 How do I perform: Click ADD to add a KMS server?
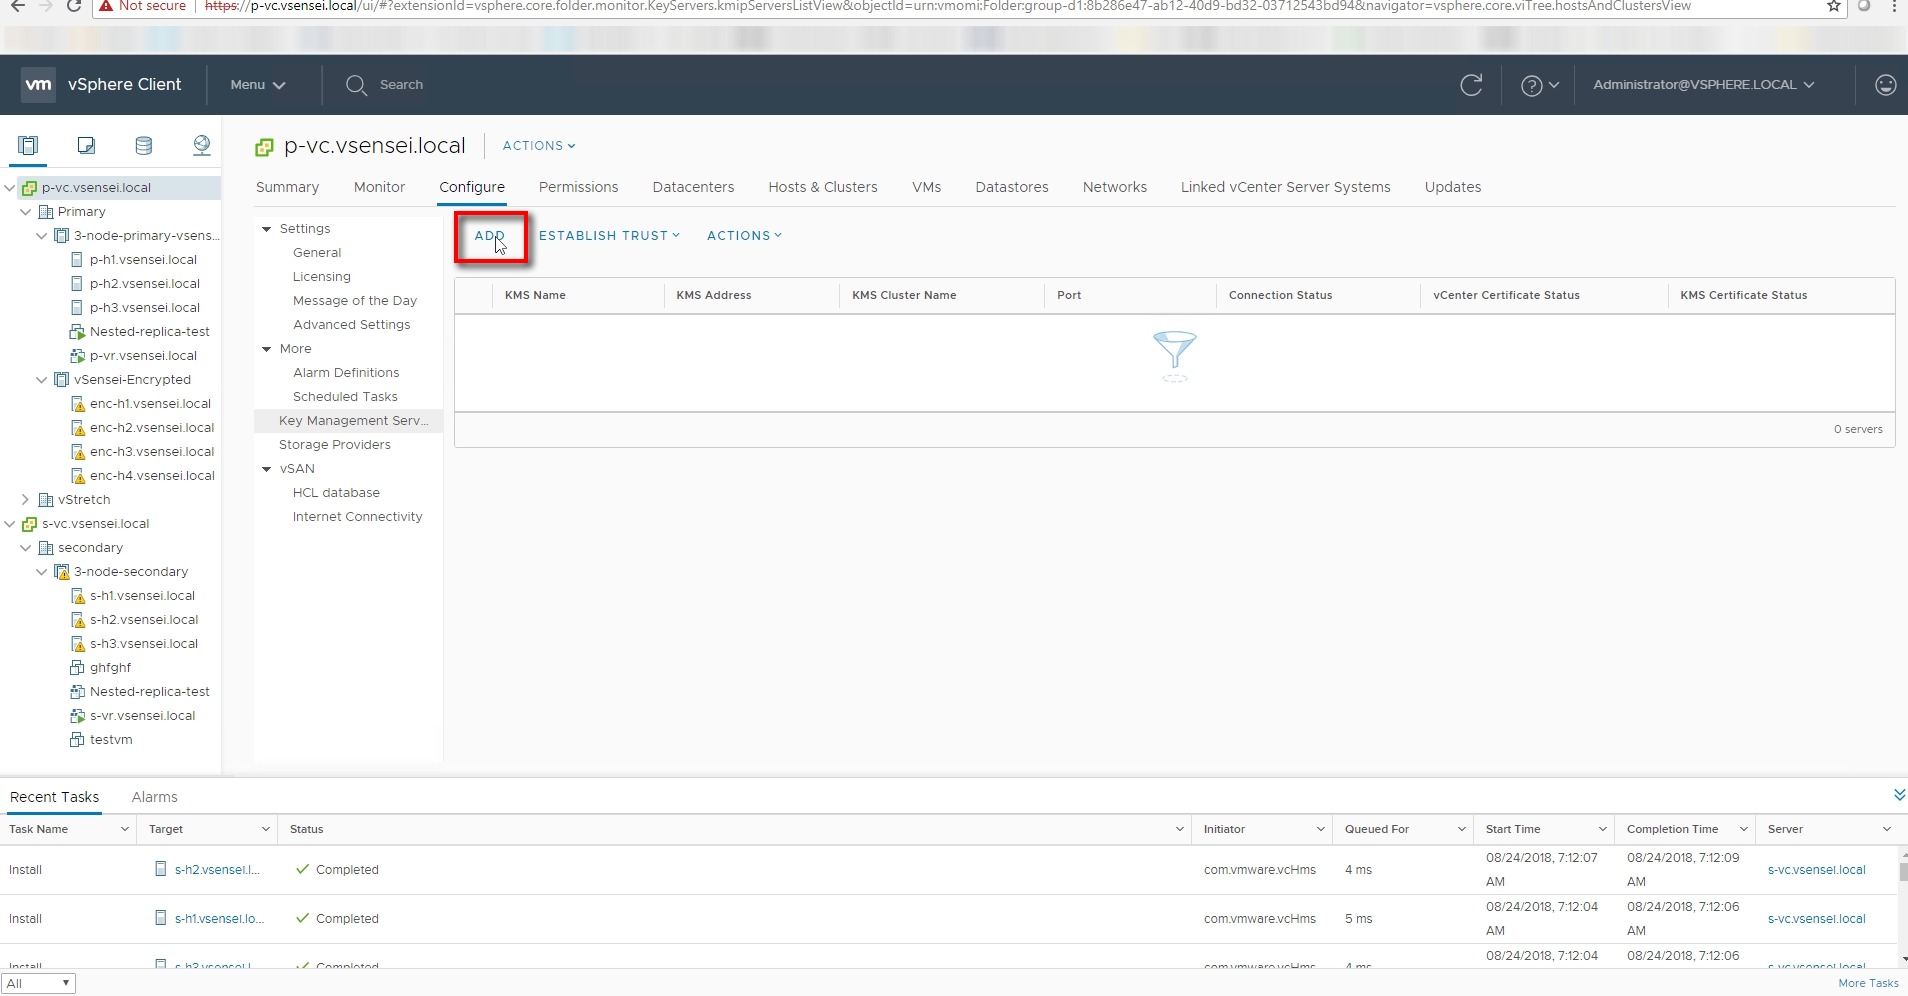tap(489, 236)
